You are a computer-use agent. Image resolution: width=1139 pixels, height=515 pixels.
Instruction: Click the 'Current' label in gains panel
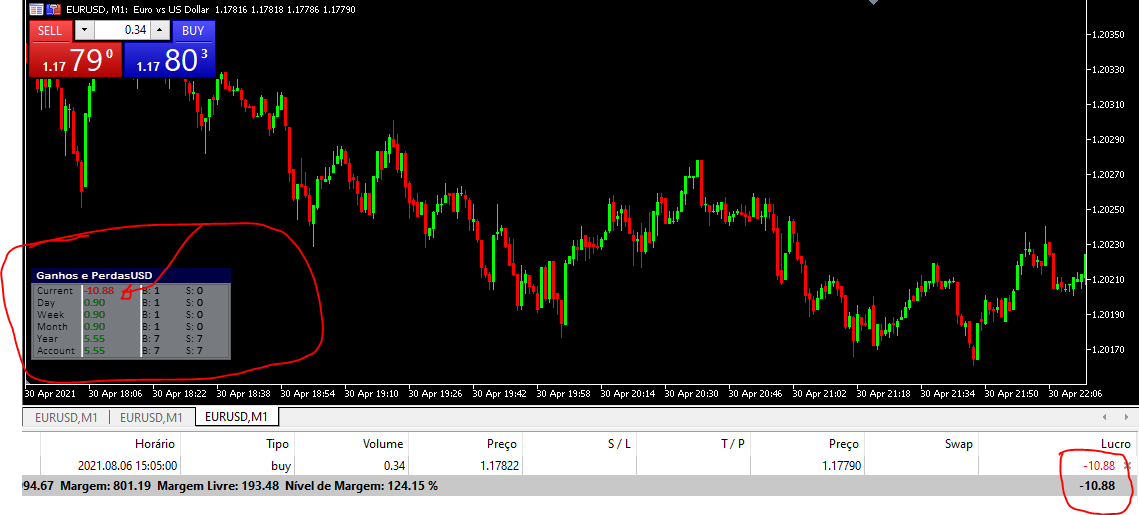click(x=54, y=291)
